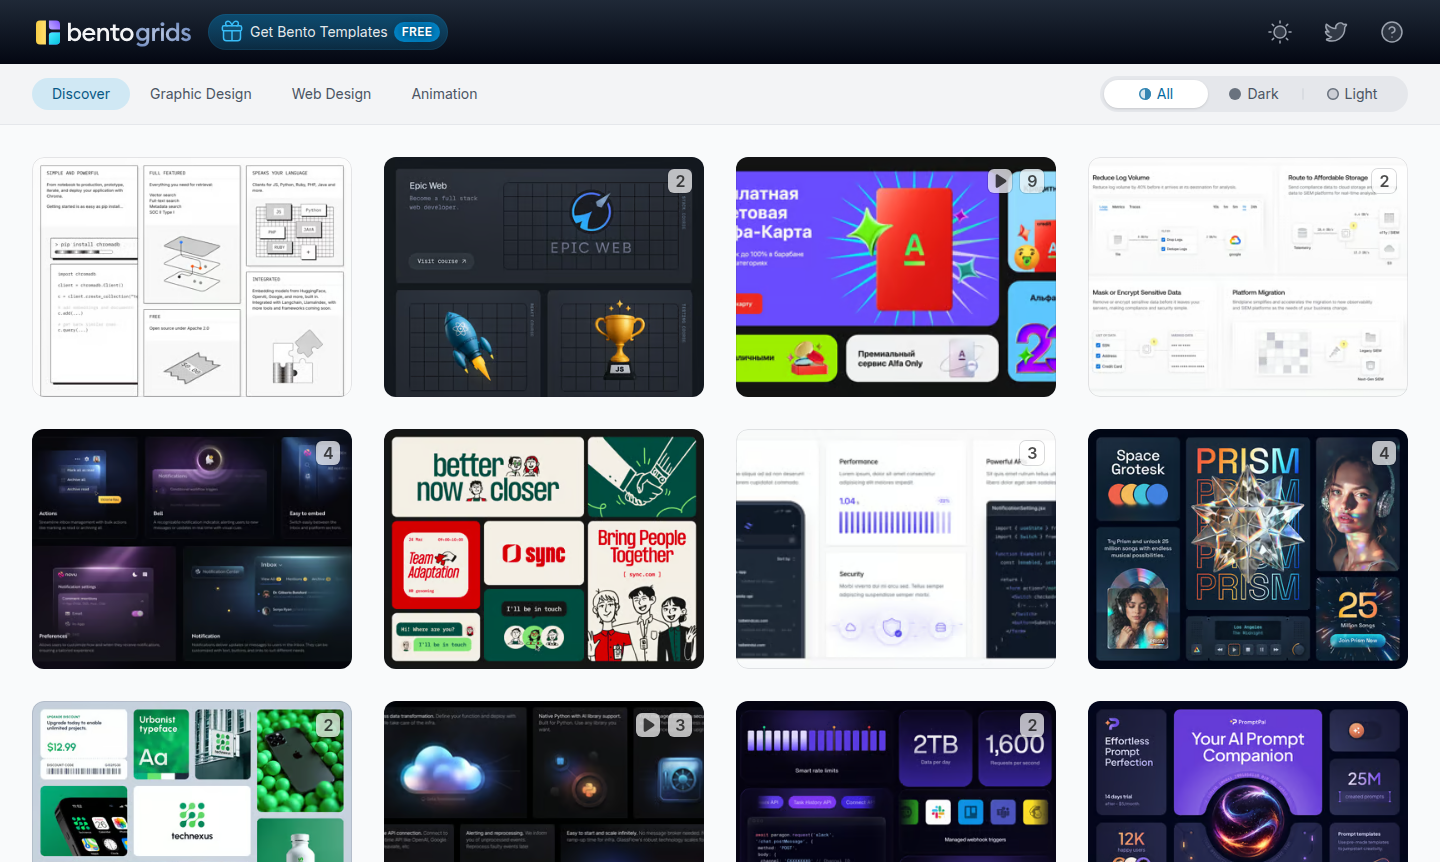Open the Graphic Design tab

click(x=201, y=94)
